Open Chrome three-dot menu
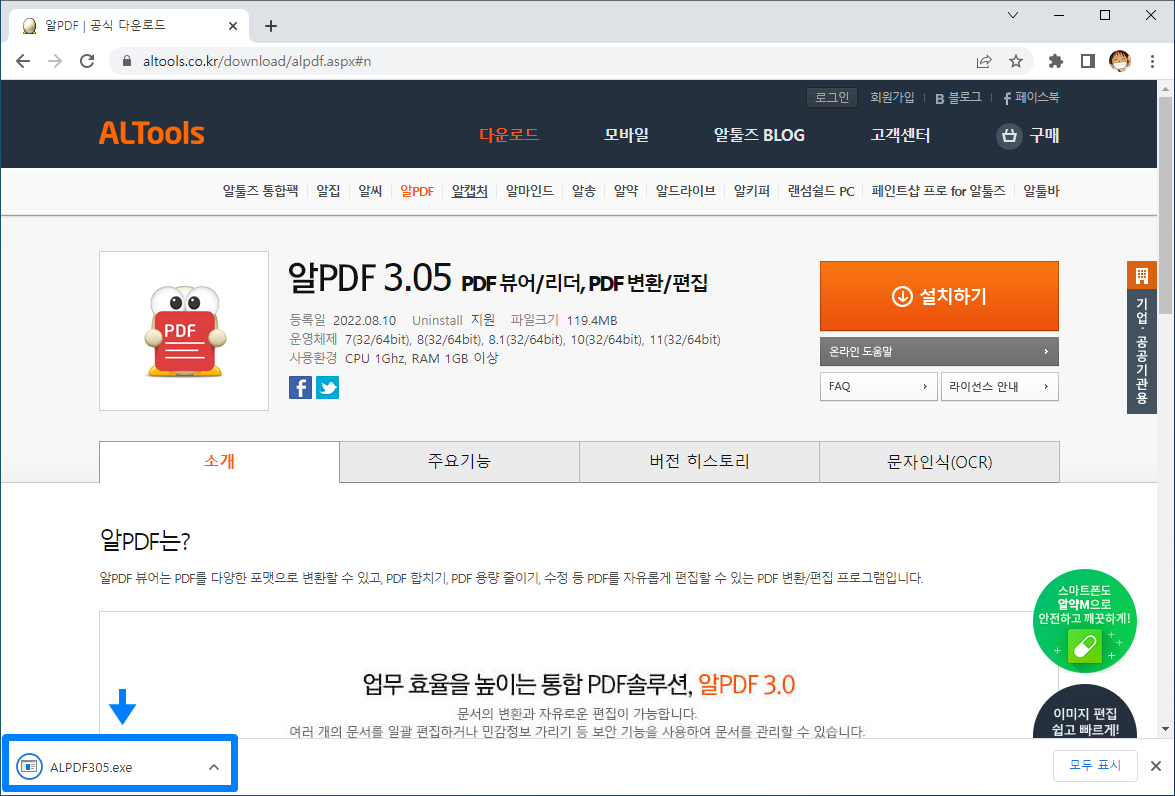The image size is (1175, 796). (x=1152, y=61)
